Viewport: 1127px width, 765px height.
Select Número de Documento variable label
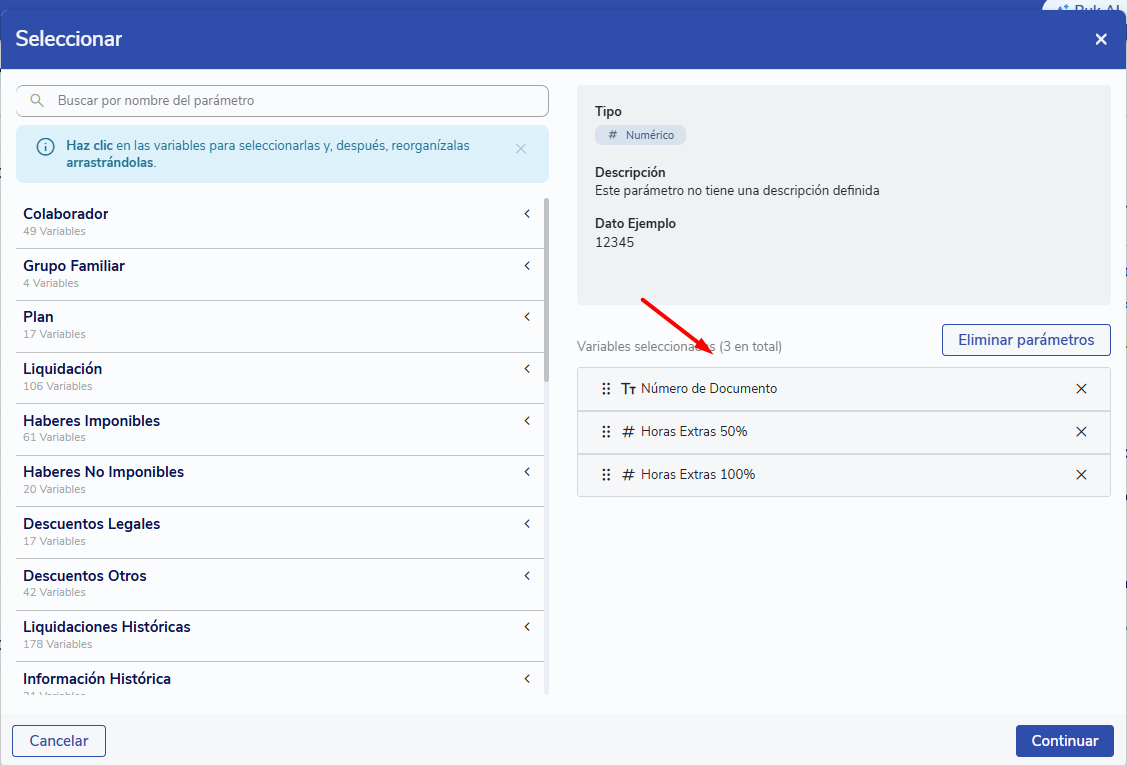709,389
